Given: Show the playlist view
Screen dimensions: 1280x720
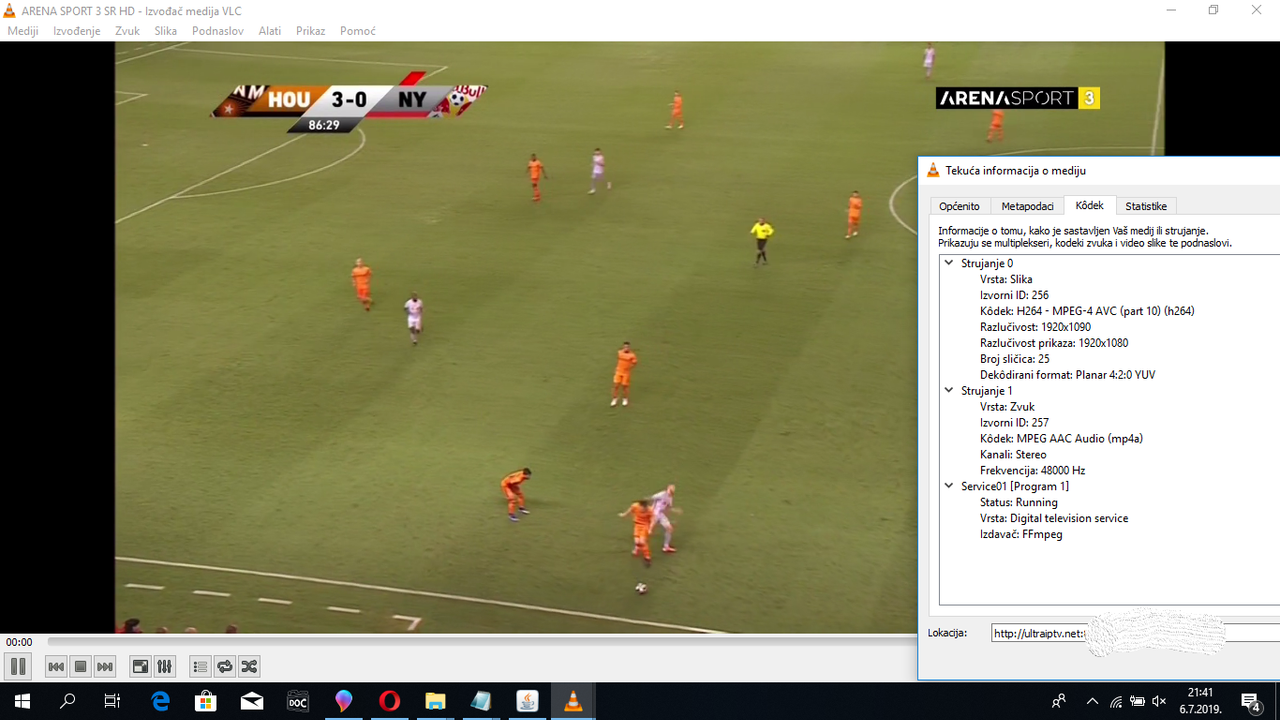Looking at the screenshot, I should click(200, 667).
